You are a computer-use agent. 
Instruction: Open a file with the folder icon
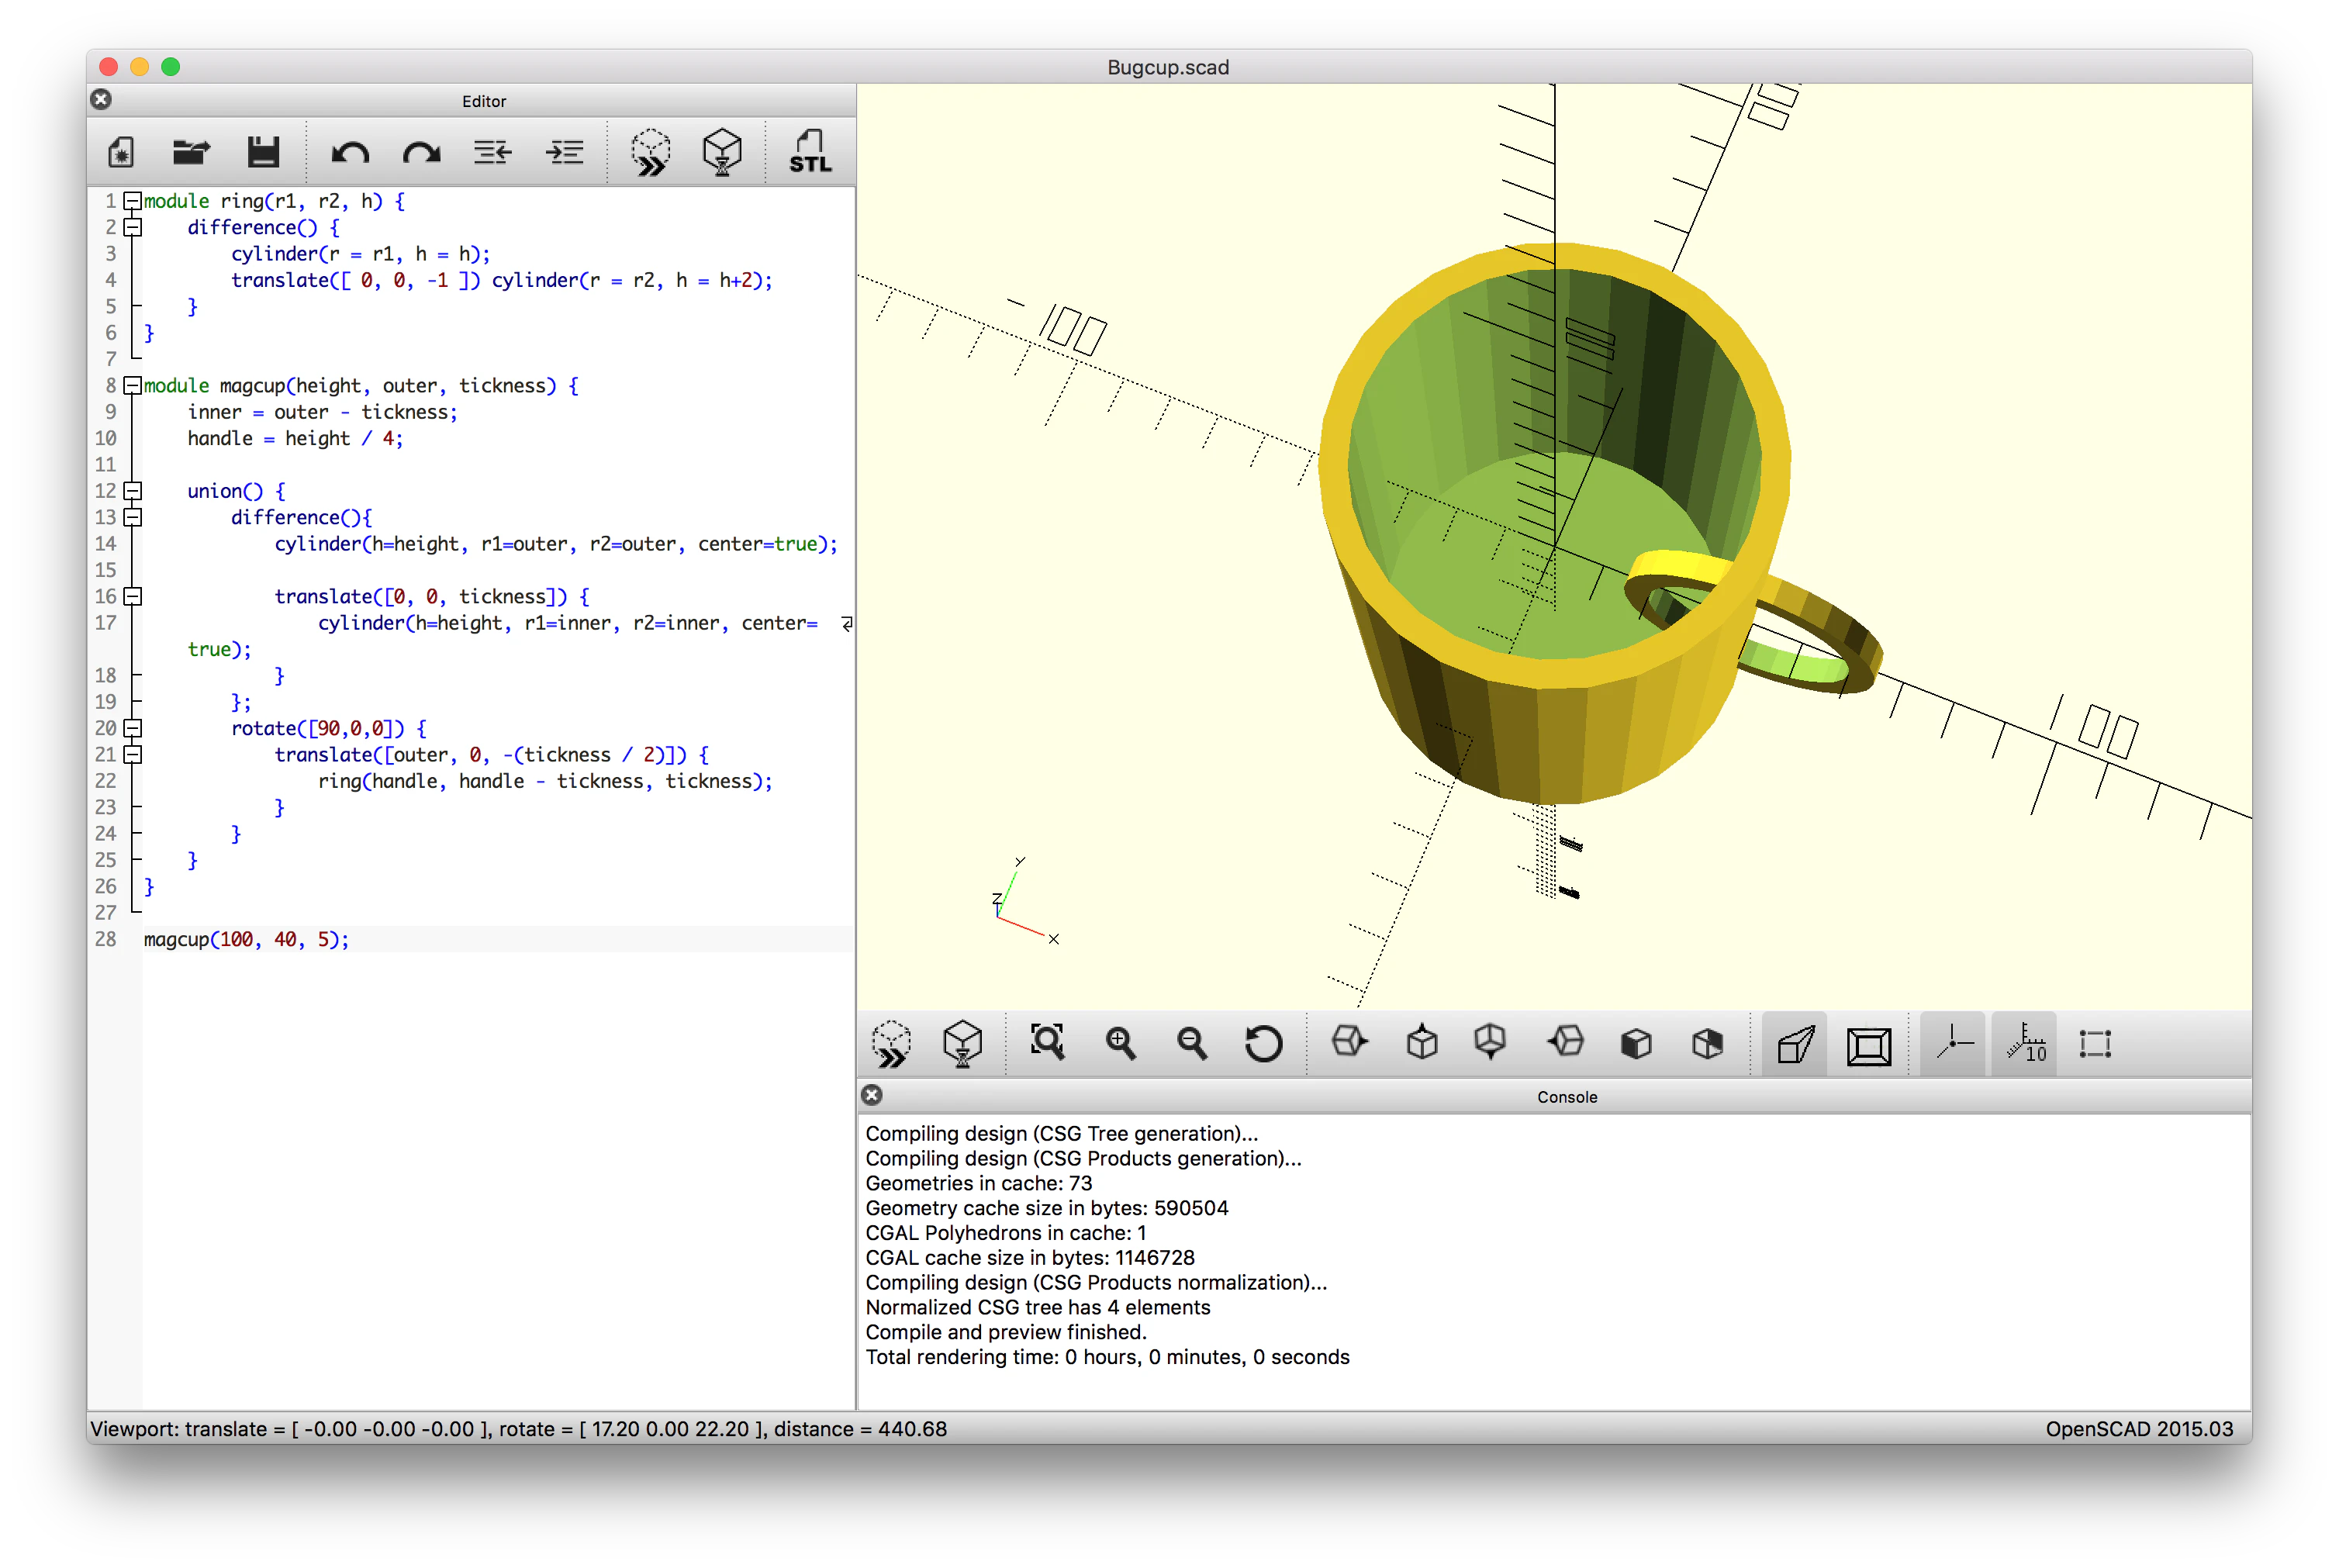[191, 152]
